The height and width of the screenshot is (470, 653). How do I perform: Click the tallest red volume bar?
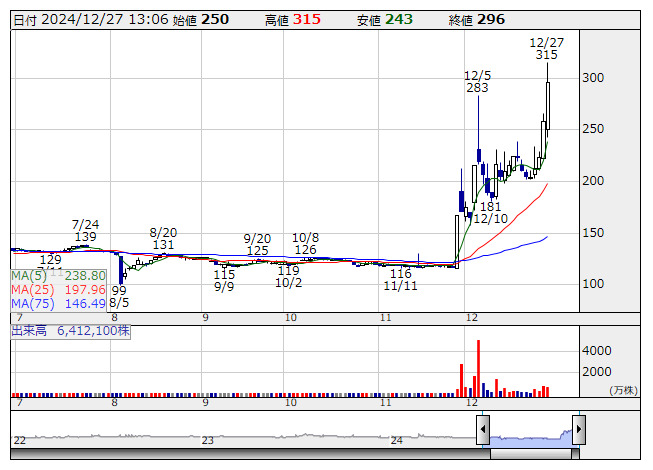click(479, 368)
